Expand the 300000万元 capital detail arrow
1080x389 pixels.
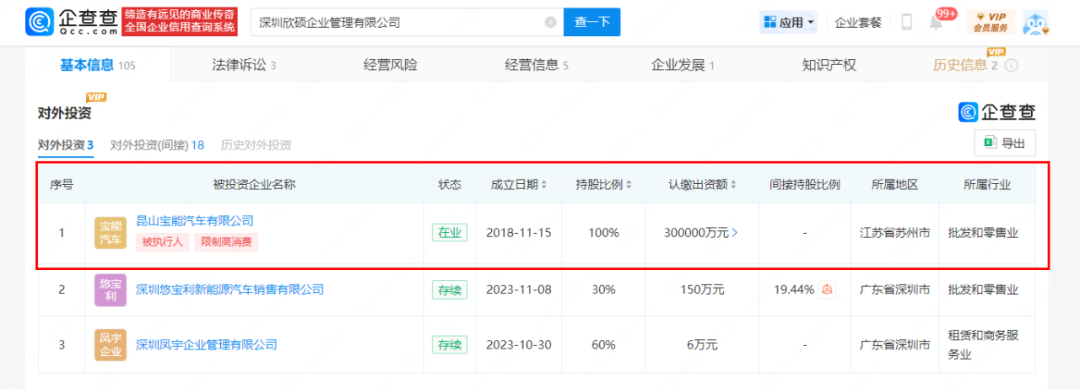[735, 233]
